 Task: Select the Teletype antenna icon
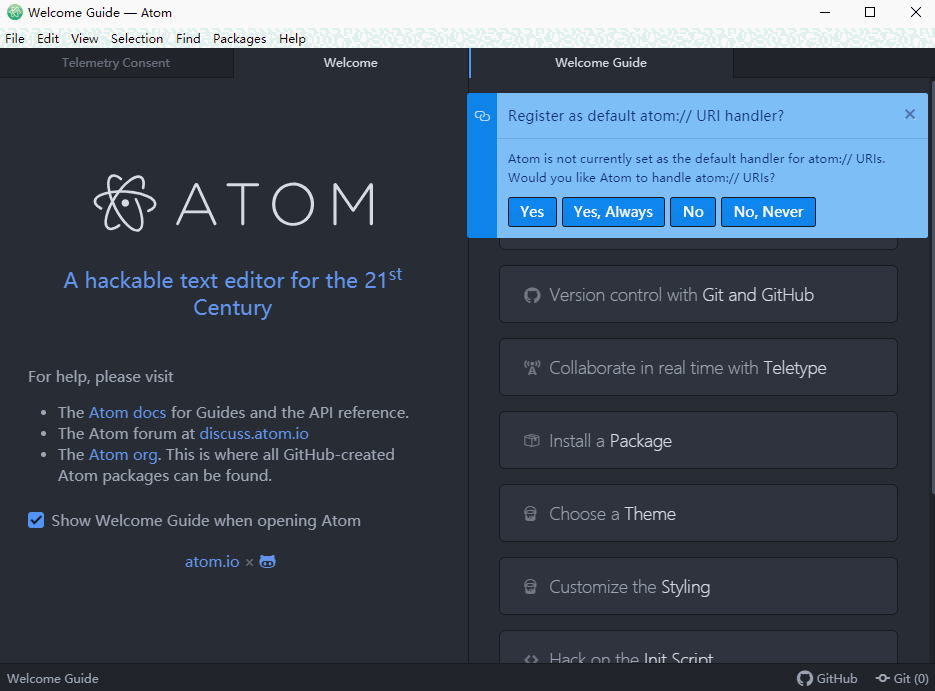tap(531, 367)
